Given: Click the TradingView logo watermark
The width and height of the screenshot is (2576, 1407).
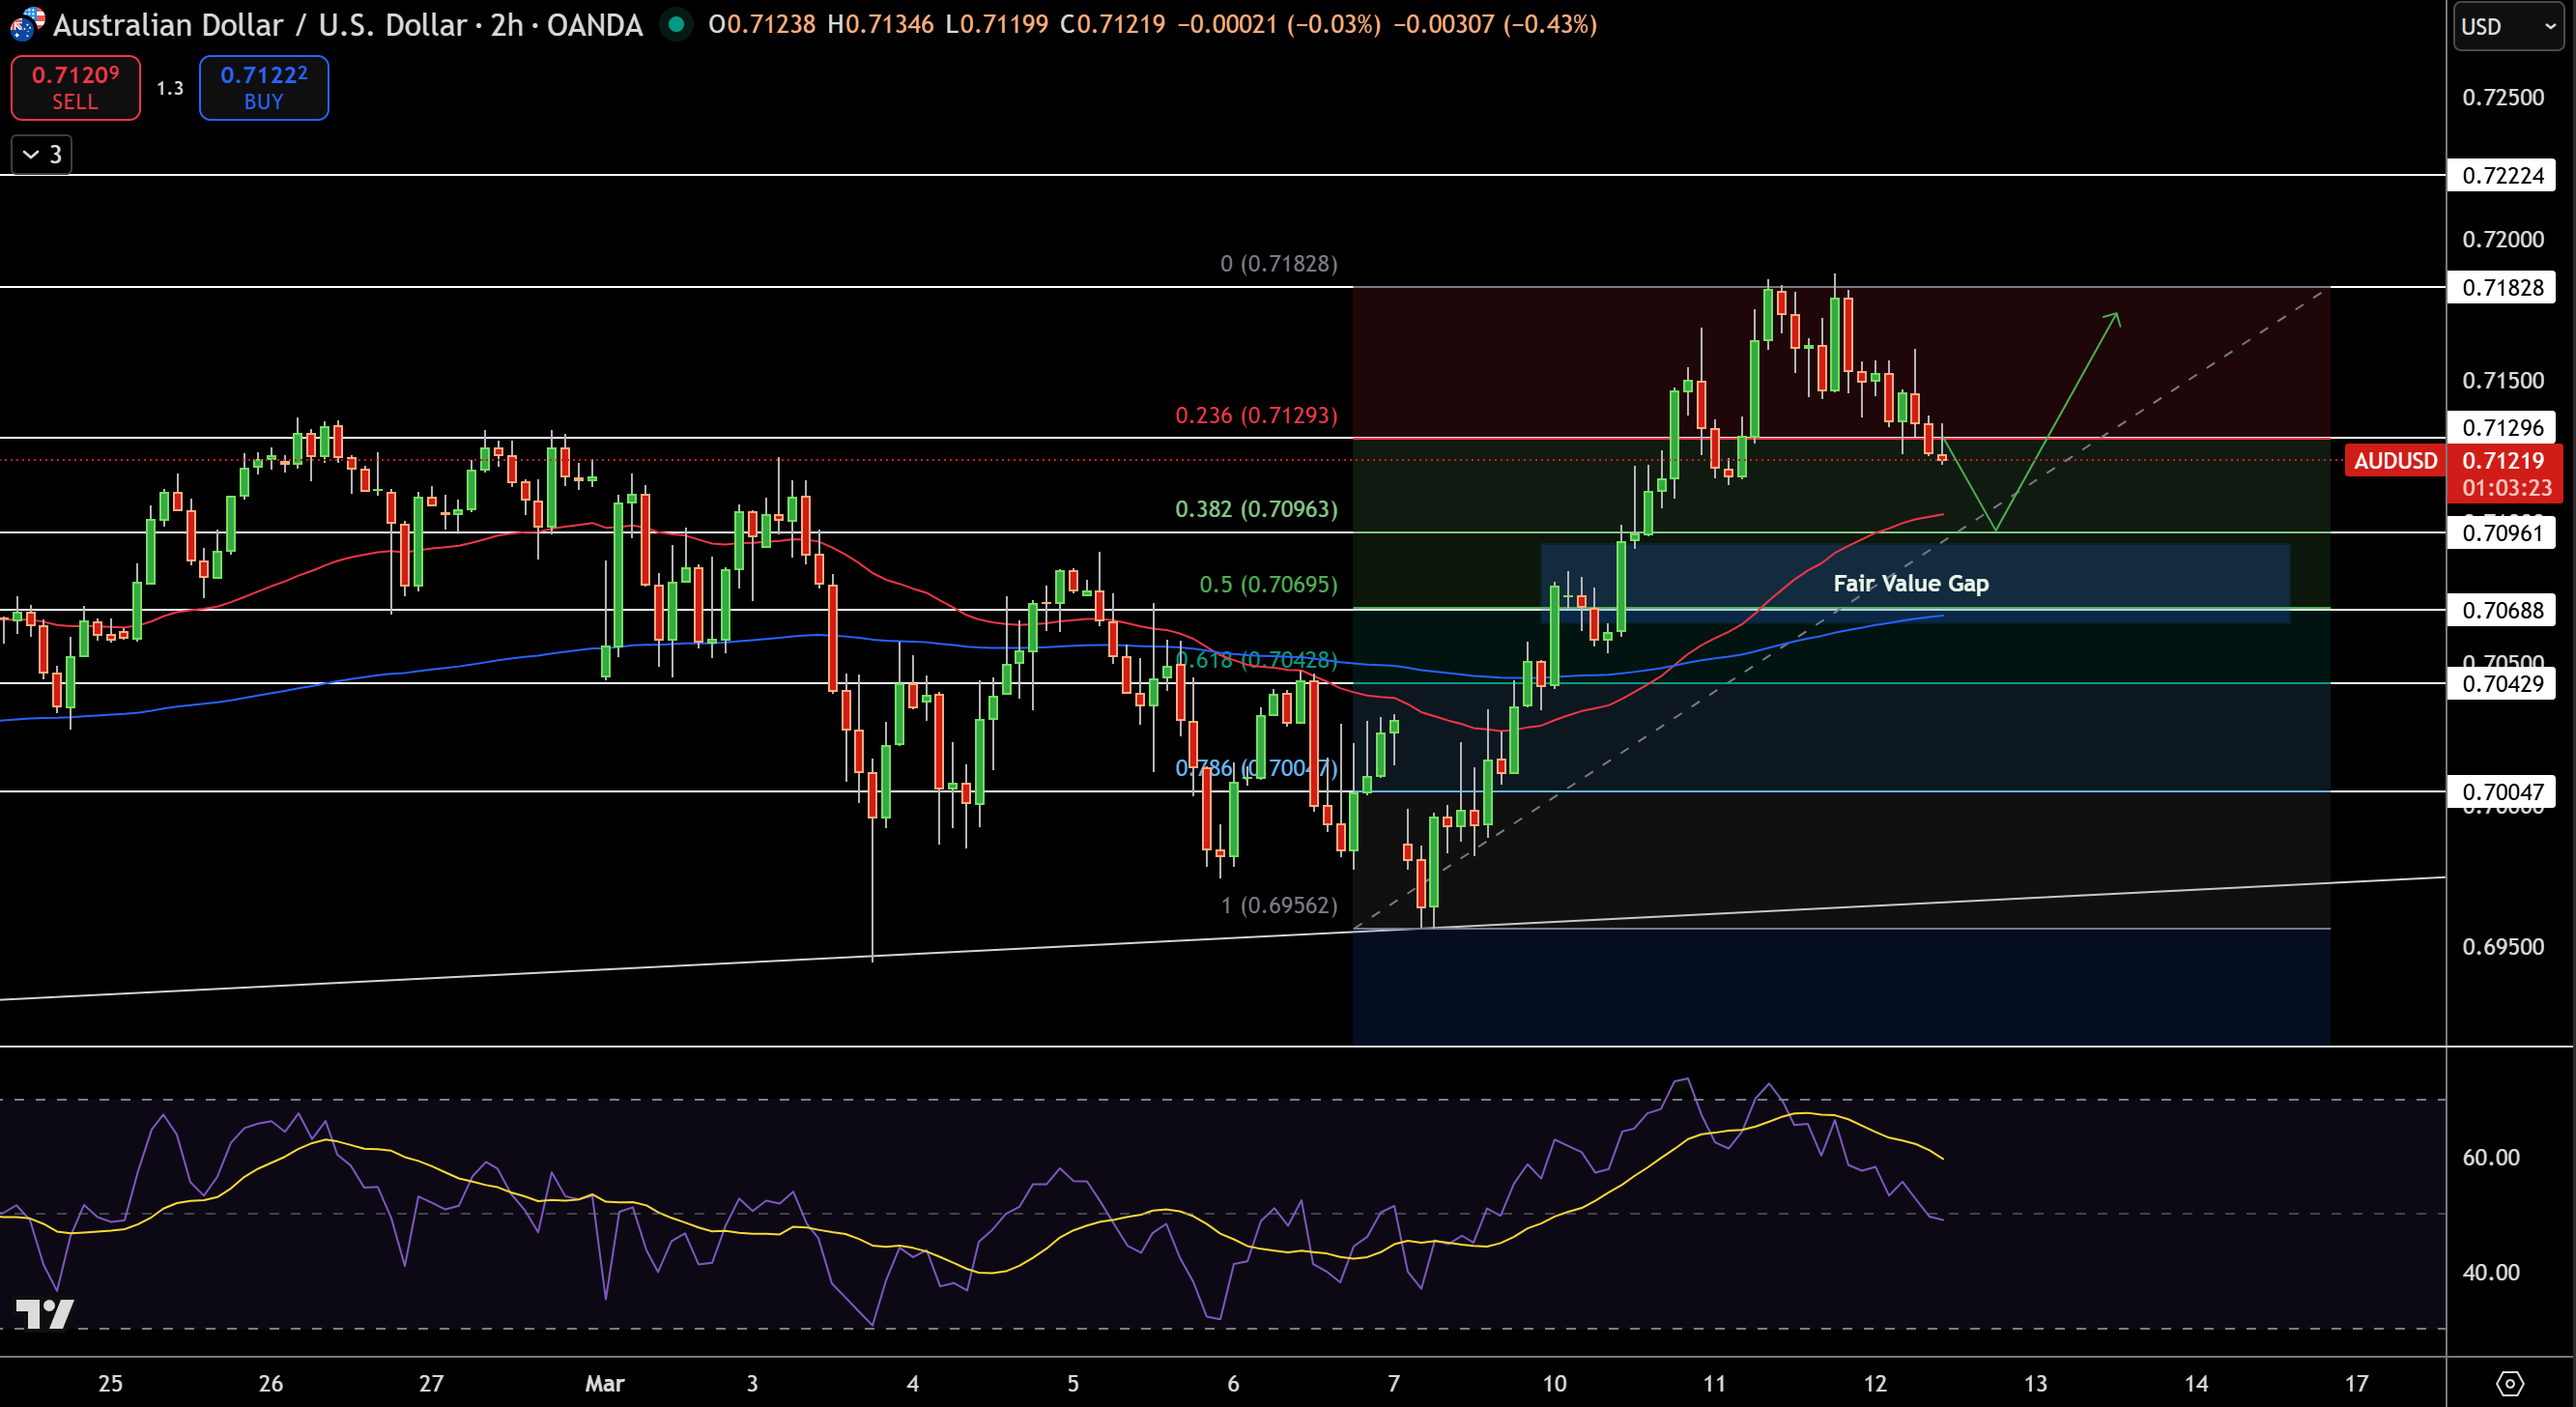Looking at the screenshot, I should click(x=45, y=1313).
